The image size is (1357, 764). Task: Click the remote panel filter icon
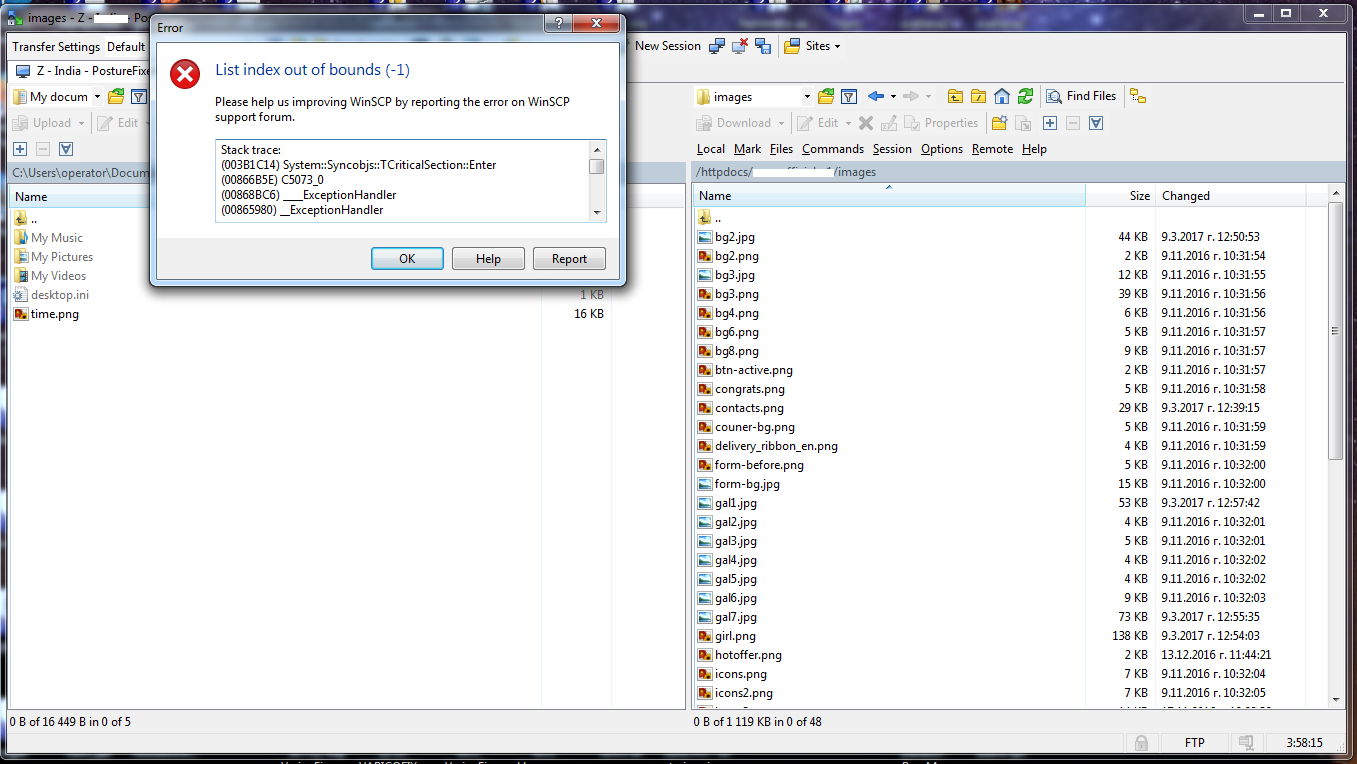[x=849, y=97]
